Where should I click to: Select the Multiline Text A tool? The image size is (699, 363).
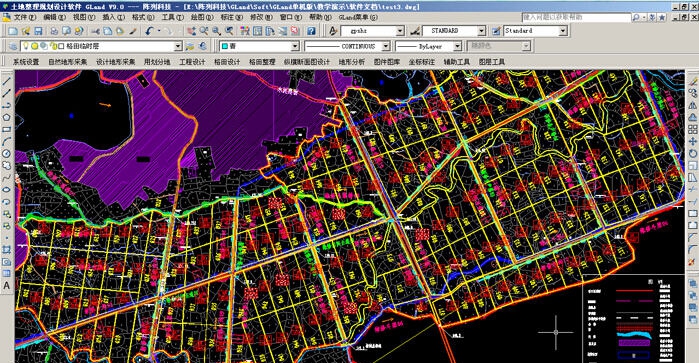pyautogui.click(x=7, y=286)
